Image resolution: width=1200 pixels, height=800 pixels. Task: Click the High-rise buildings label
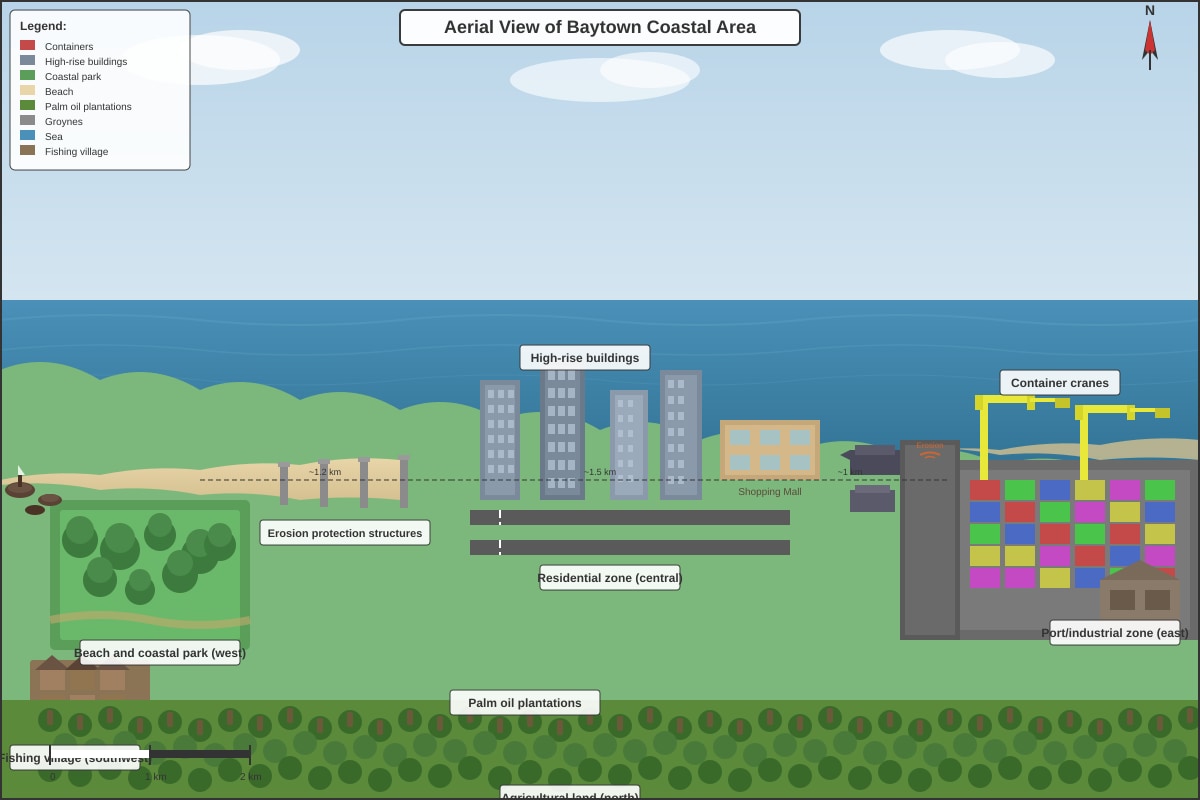(x=585, y=358)
